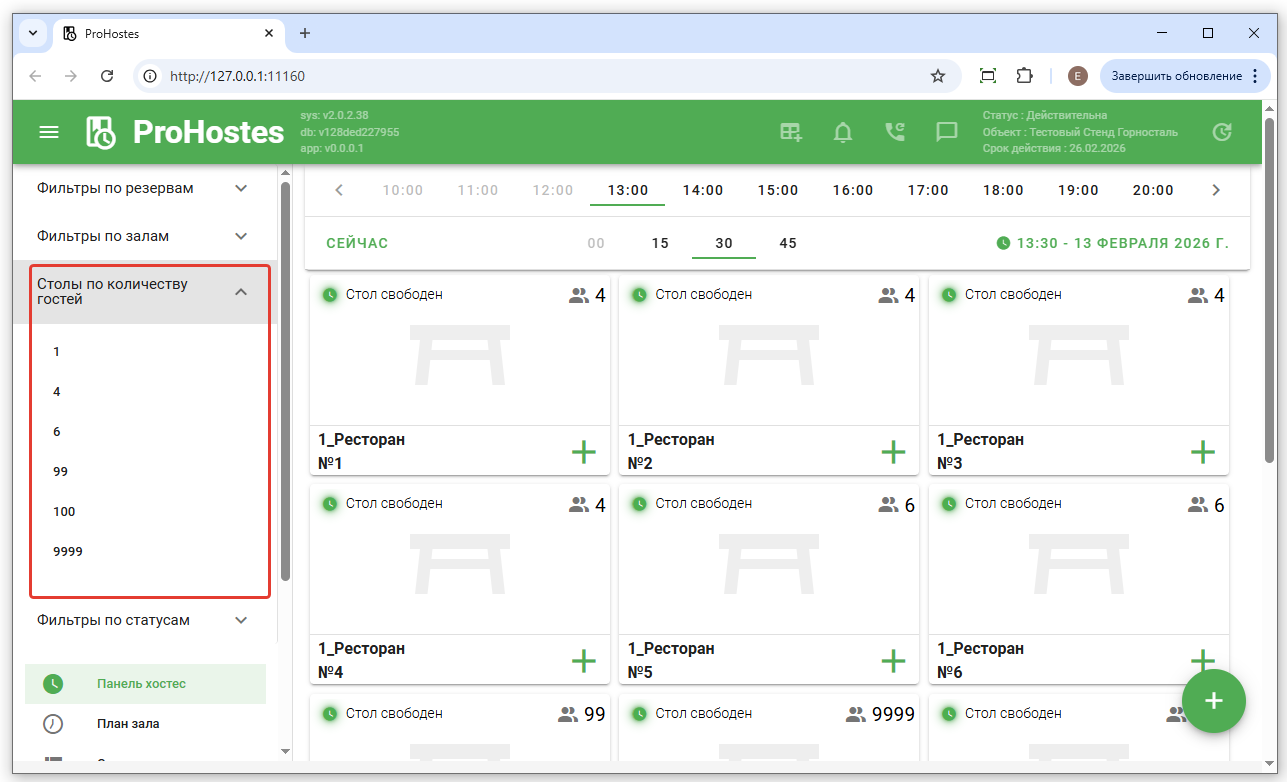Expand Фильтры по статусам section
This screenshot has width=1287, height=782.
(x=143, y=620)
